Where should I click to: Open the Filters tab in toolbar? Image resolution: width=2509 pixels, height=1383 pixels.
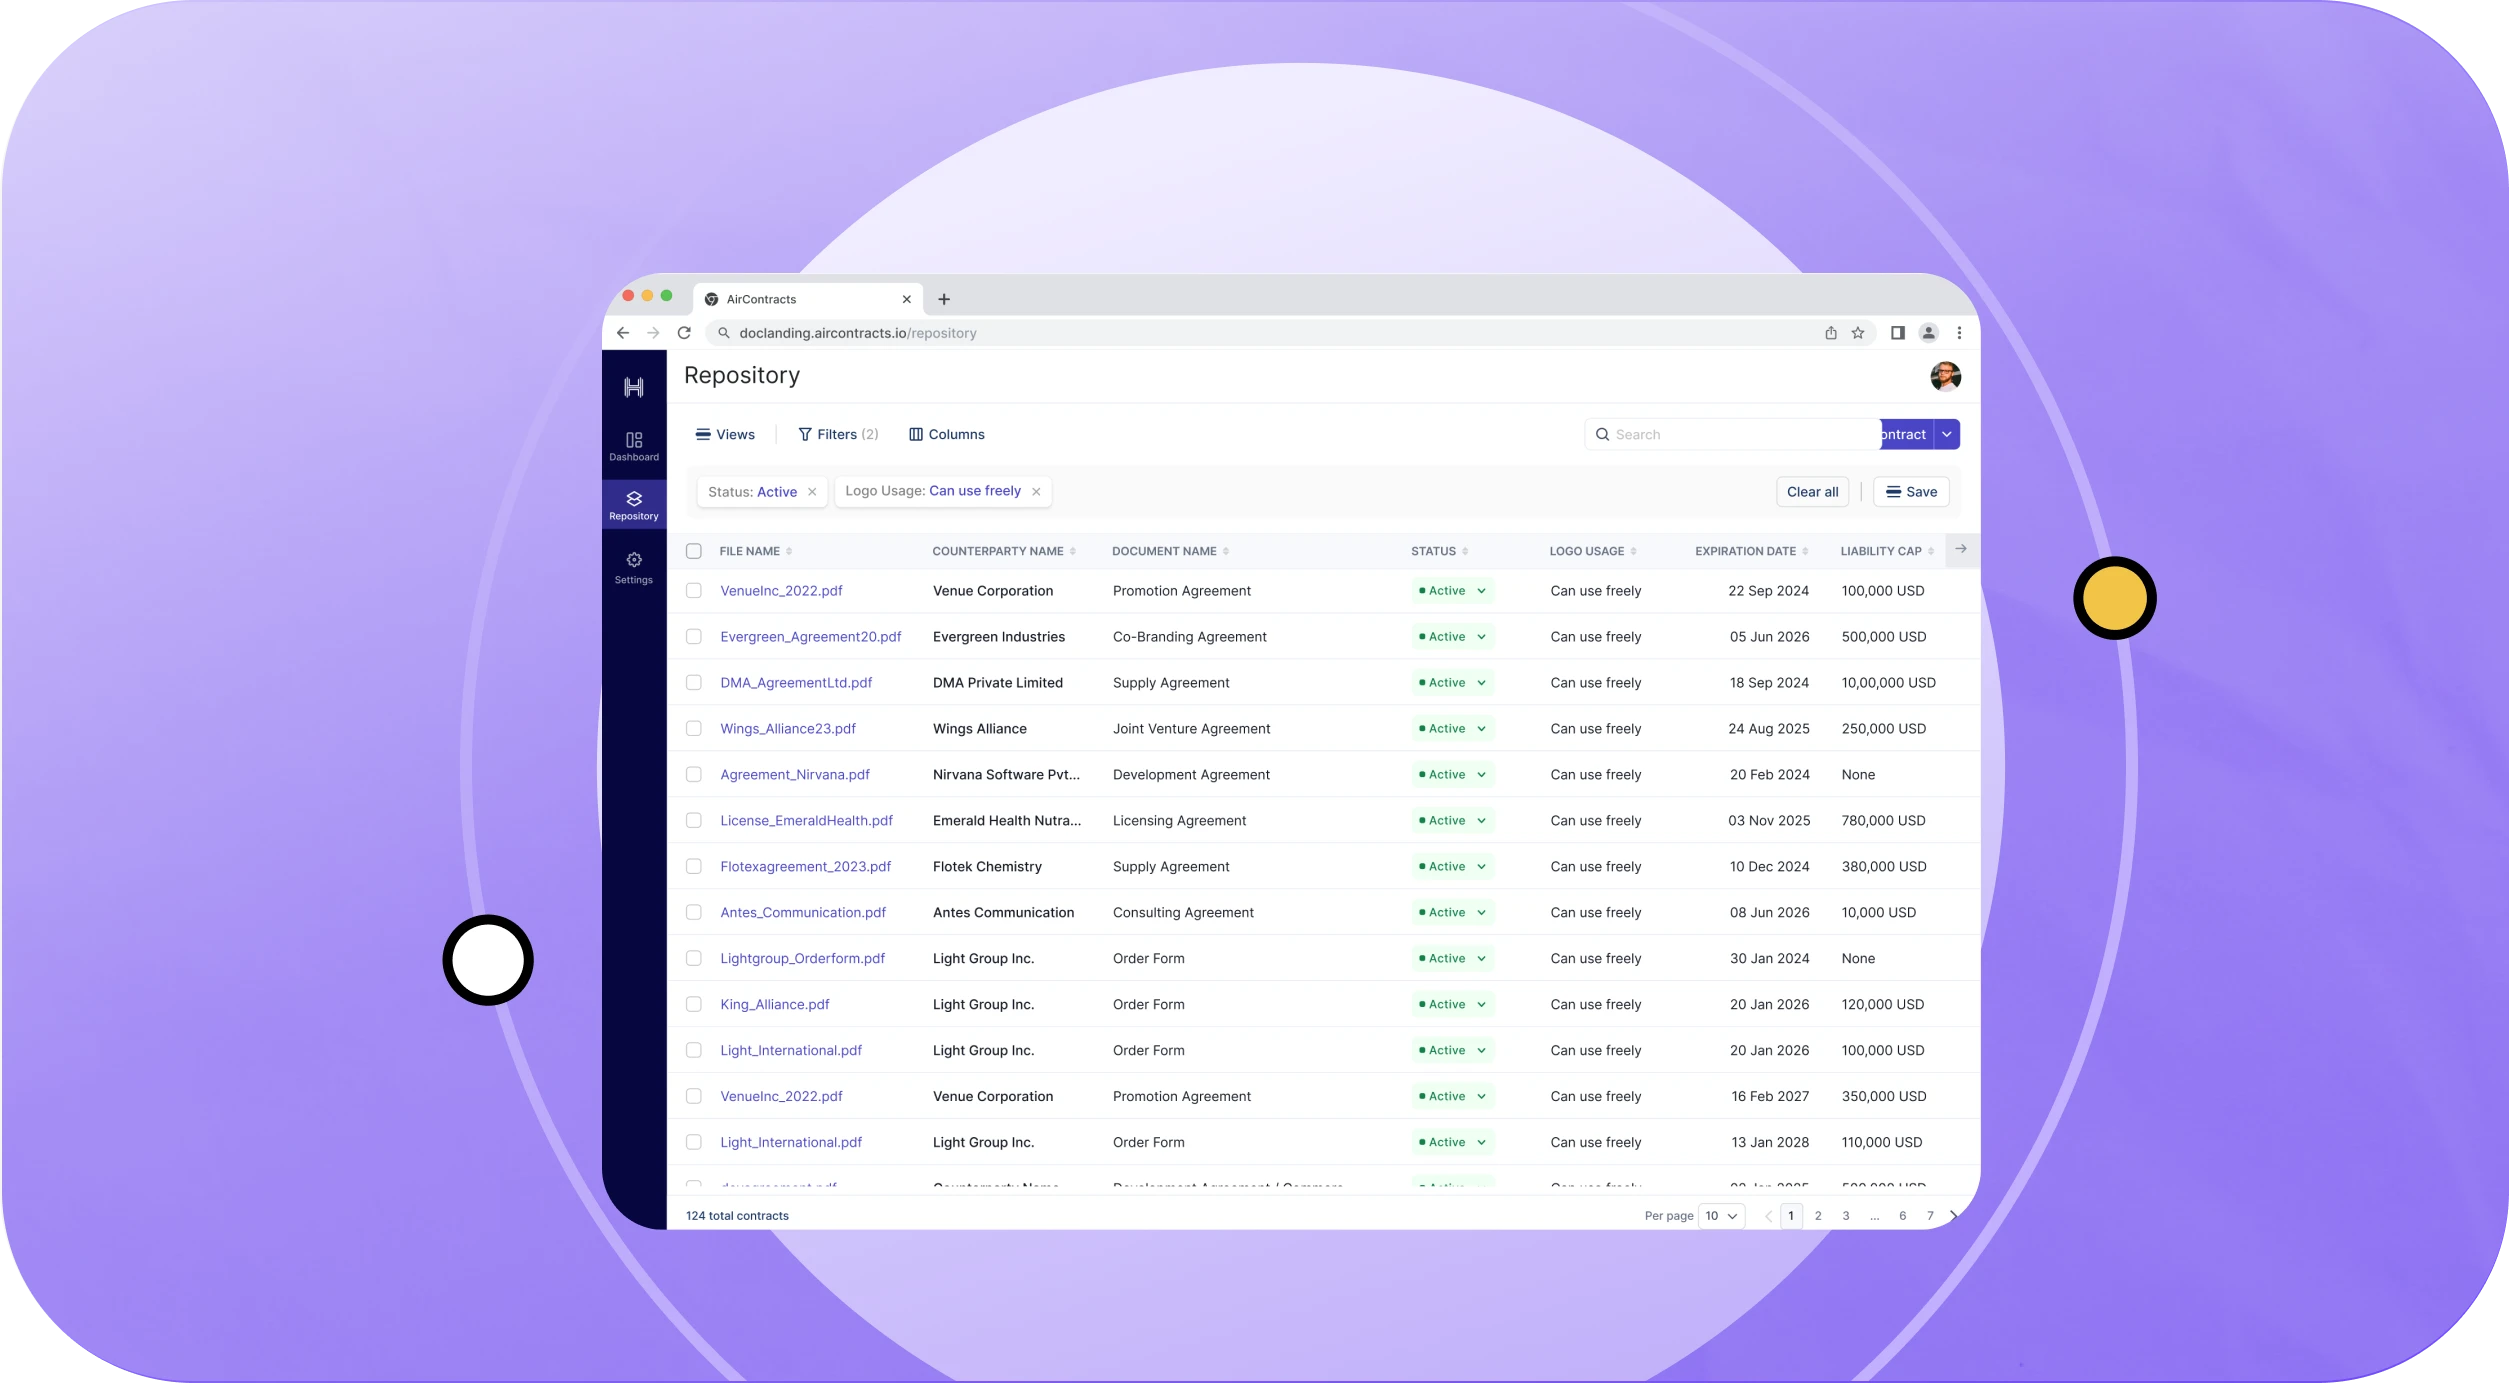point(839,433)
